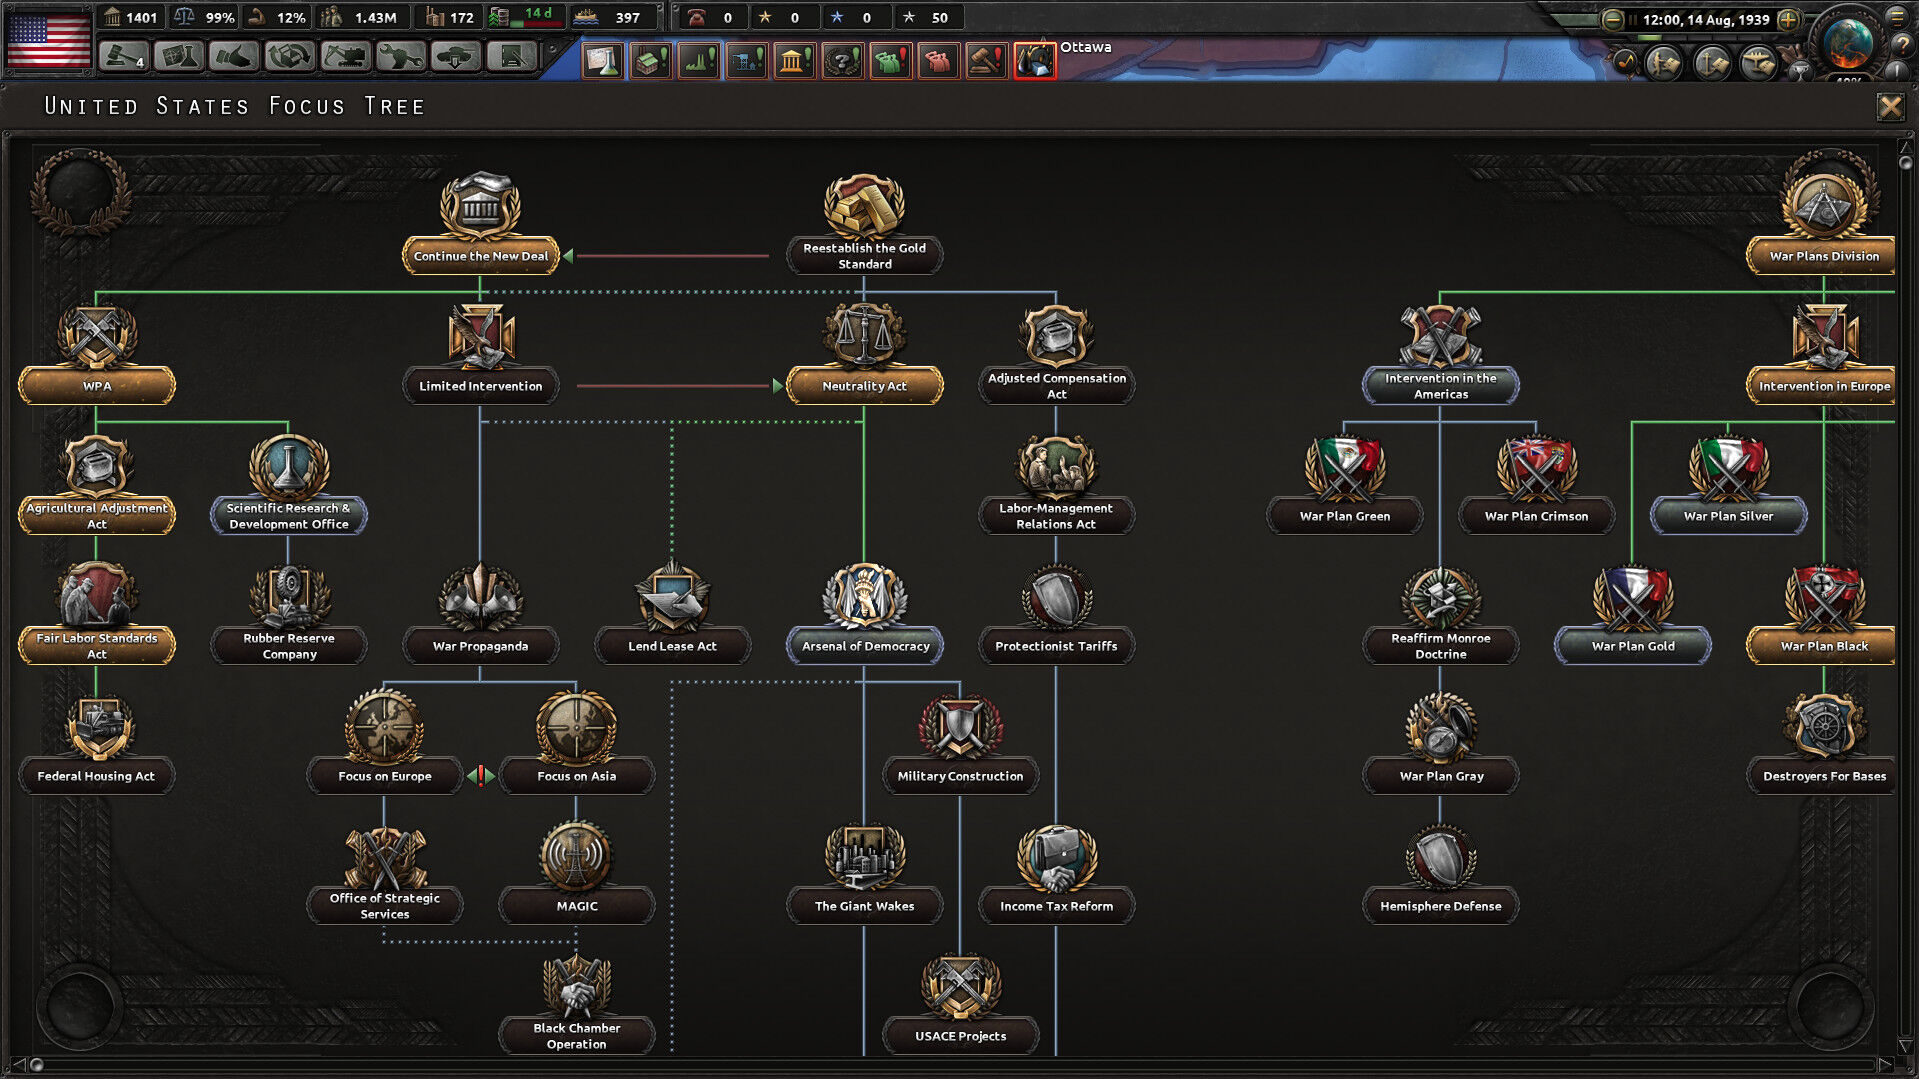Select the army plans order icon
This screenshot has width=1919, height=1079.
pyautogui.click(x=1664, y=64)
